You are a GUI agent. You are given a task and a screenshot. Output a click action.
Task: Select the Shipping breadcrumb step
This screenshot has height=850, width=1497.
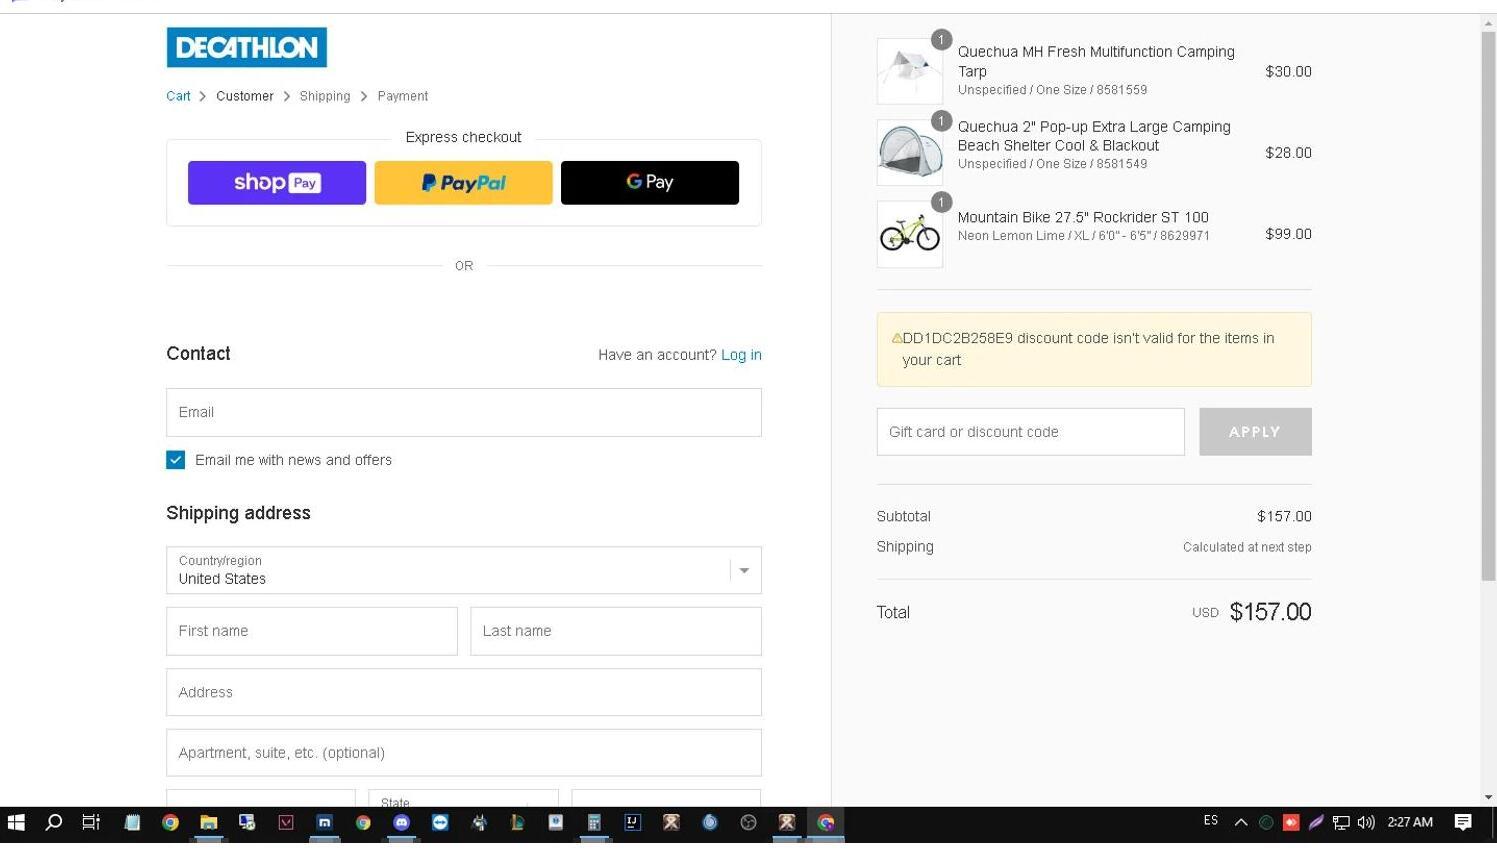[x=325, y=96]
